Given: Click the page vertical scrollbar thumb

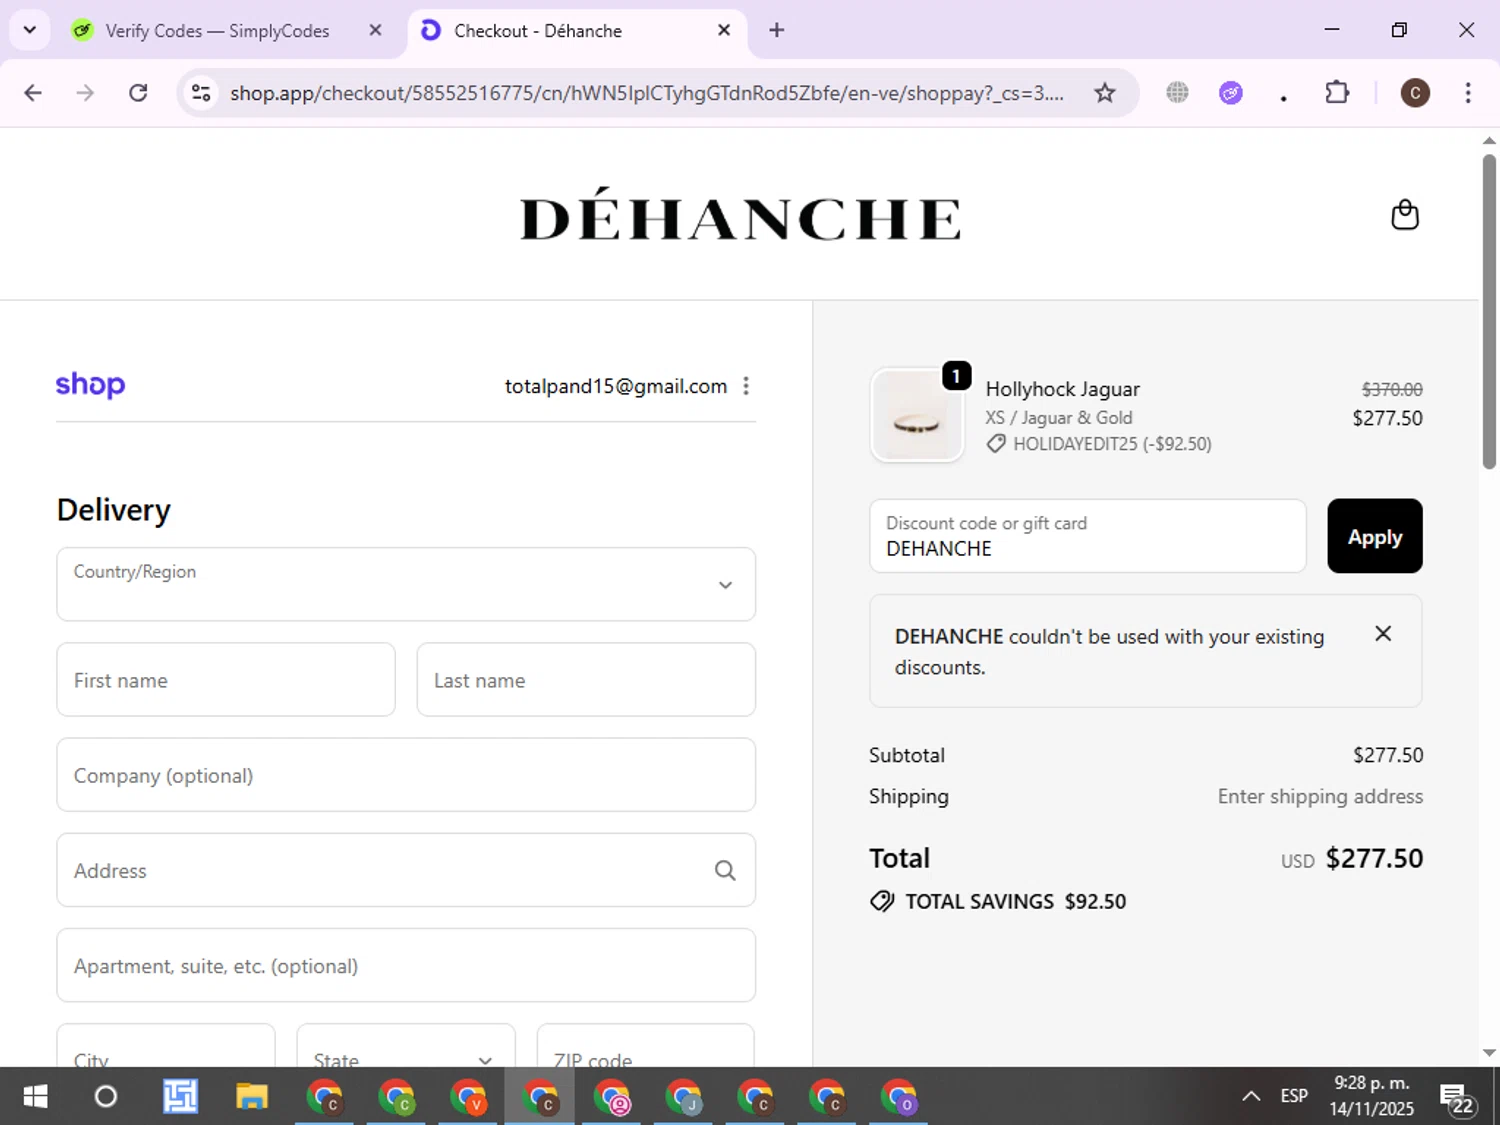Looking at the screenshot, I should pos(1489,310).
